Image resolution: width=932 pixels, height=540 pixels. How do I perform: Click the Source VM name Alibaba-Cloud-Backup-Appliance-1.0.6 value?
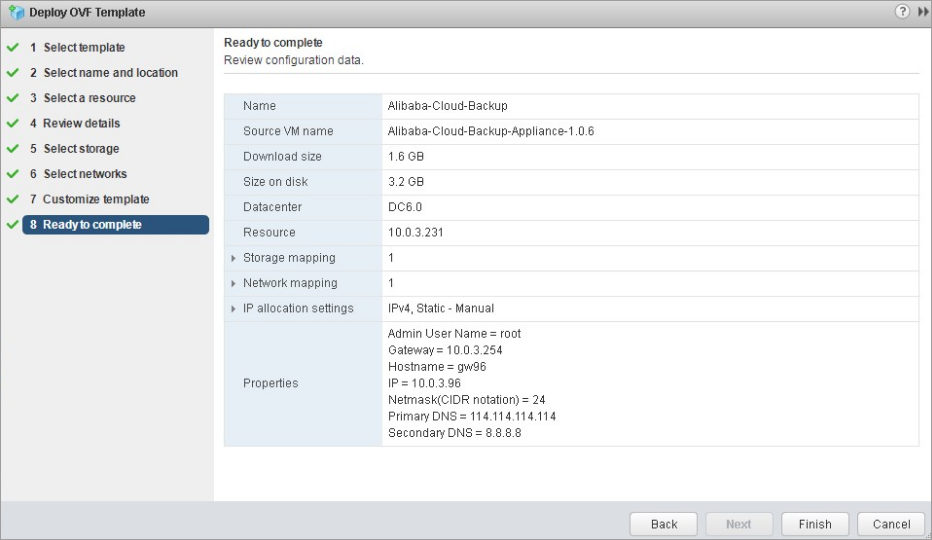[x=491, y=131]
